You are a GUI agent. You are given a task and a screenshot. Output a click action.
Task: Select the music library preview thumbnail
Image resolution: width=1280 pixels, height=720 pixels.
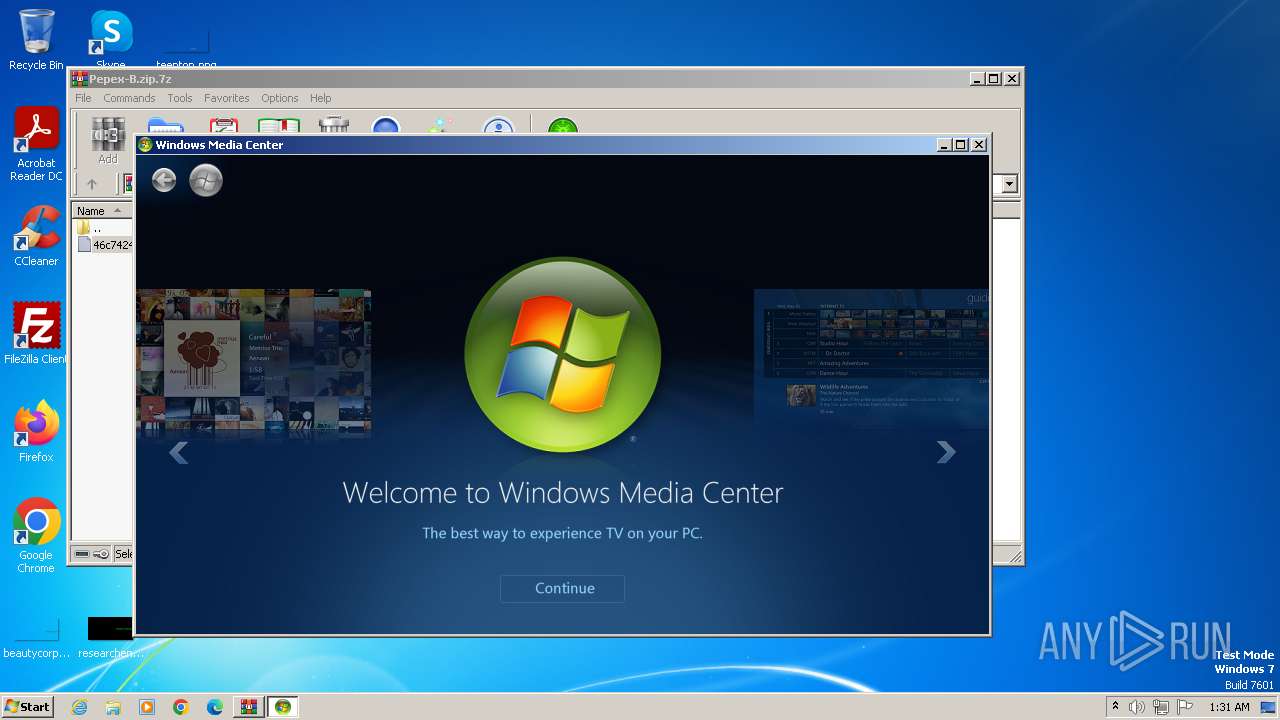pyautogui.click(x=254, y=364)
